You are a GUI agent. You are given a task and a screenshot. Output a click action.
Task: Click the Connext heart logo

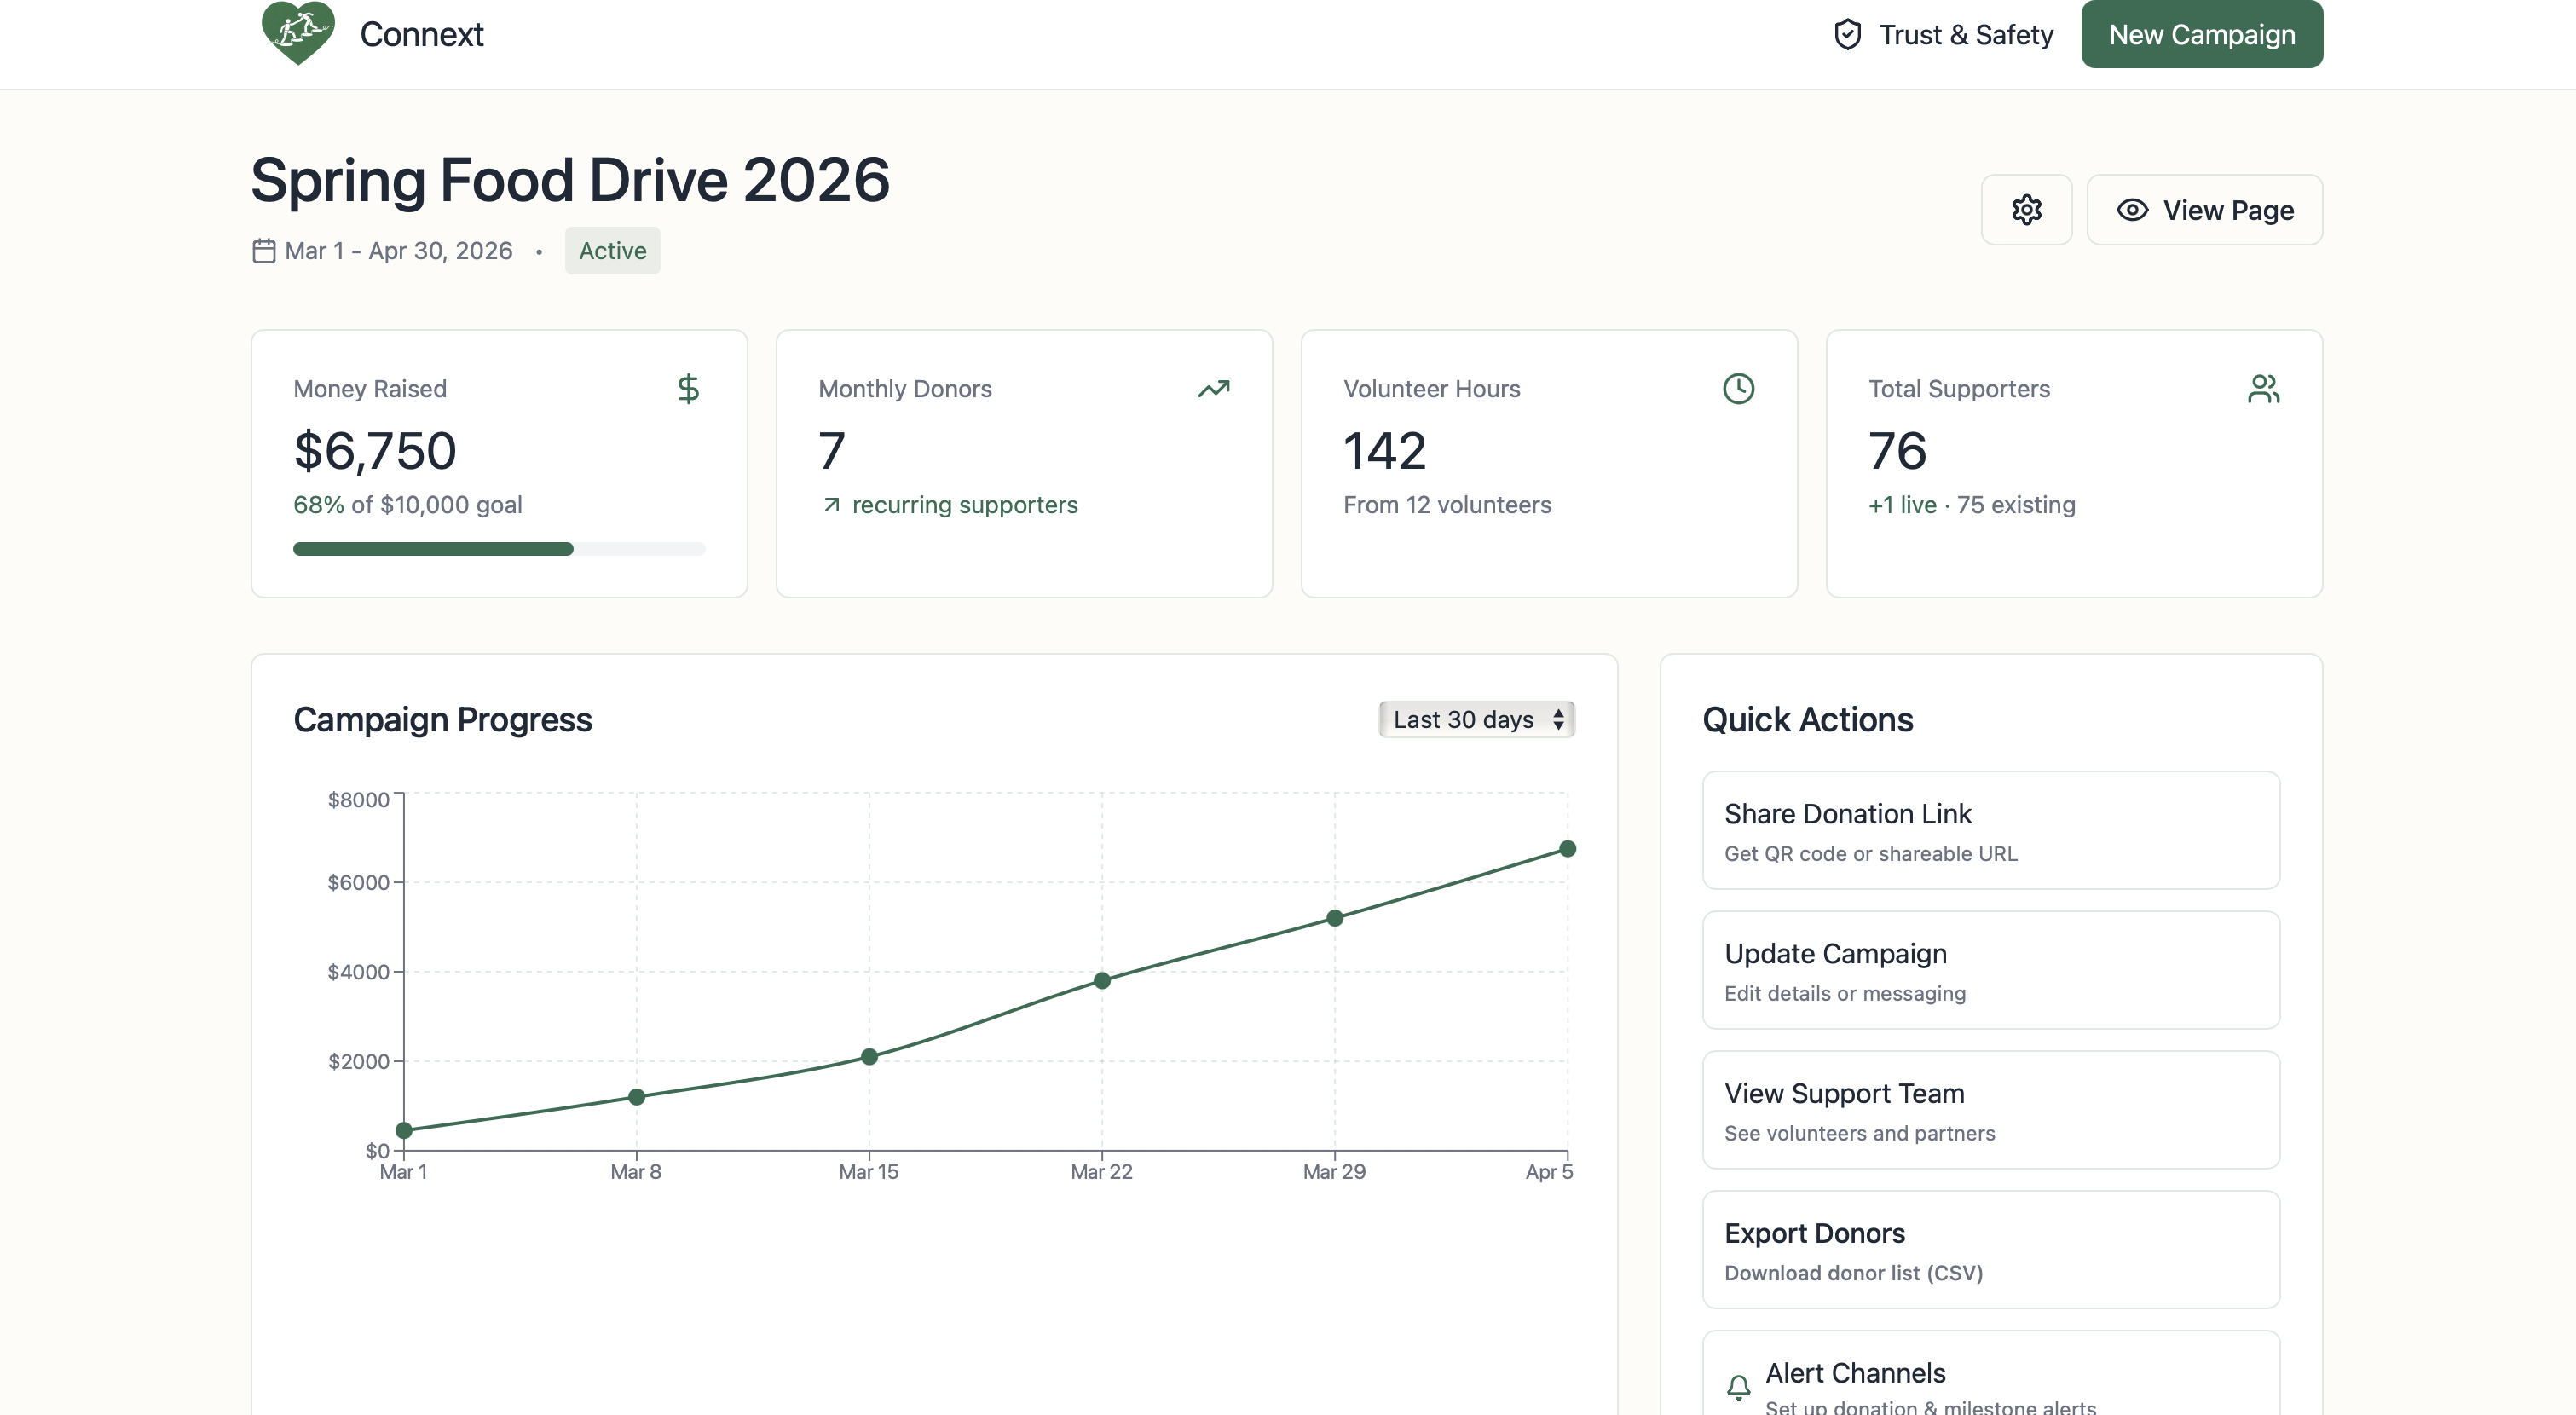coord(297,33)
